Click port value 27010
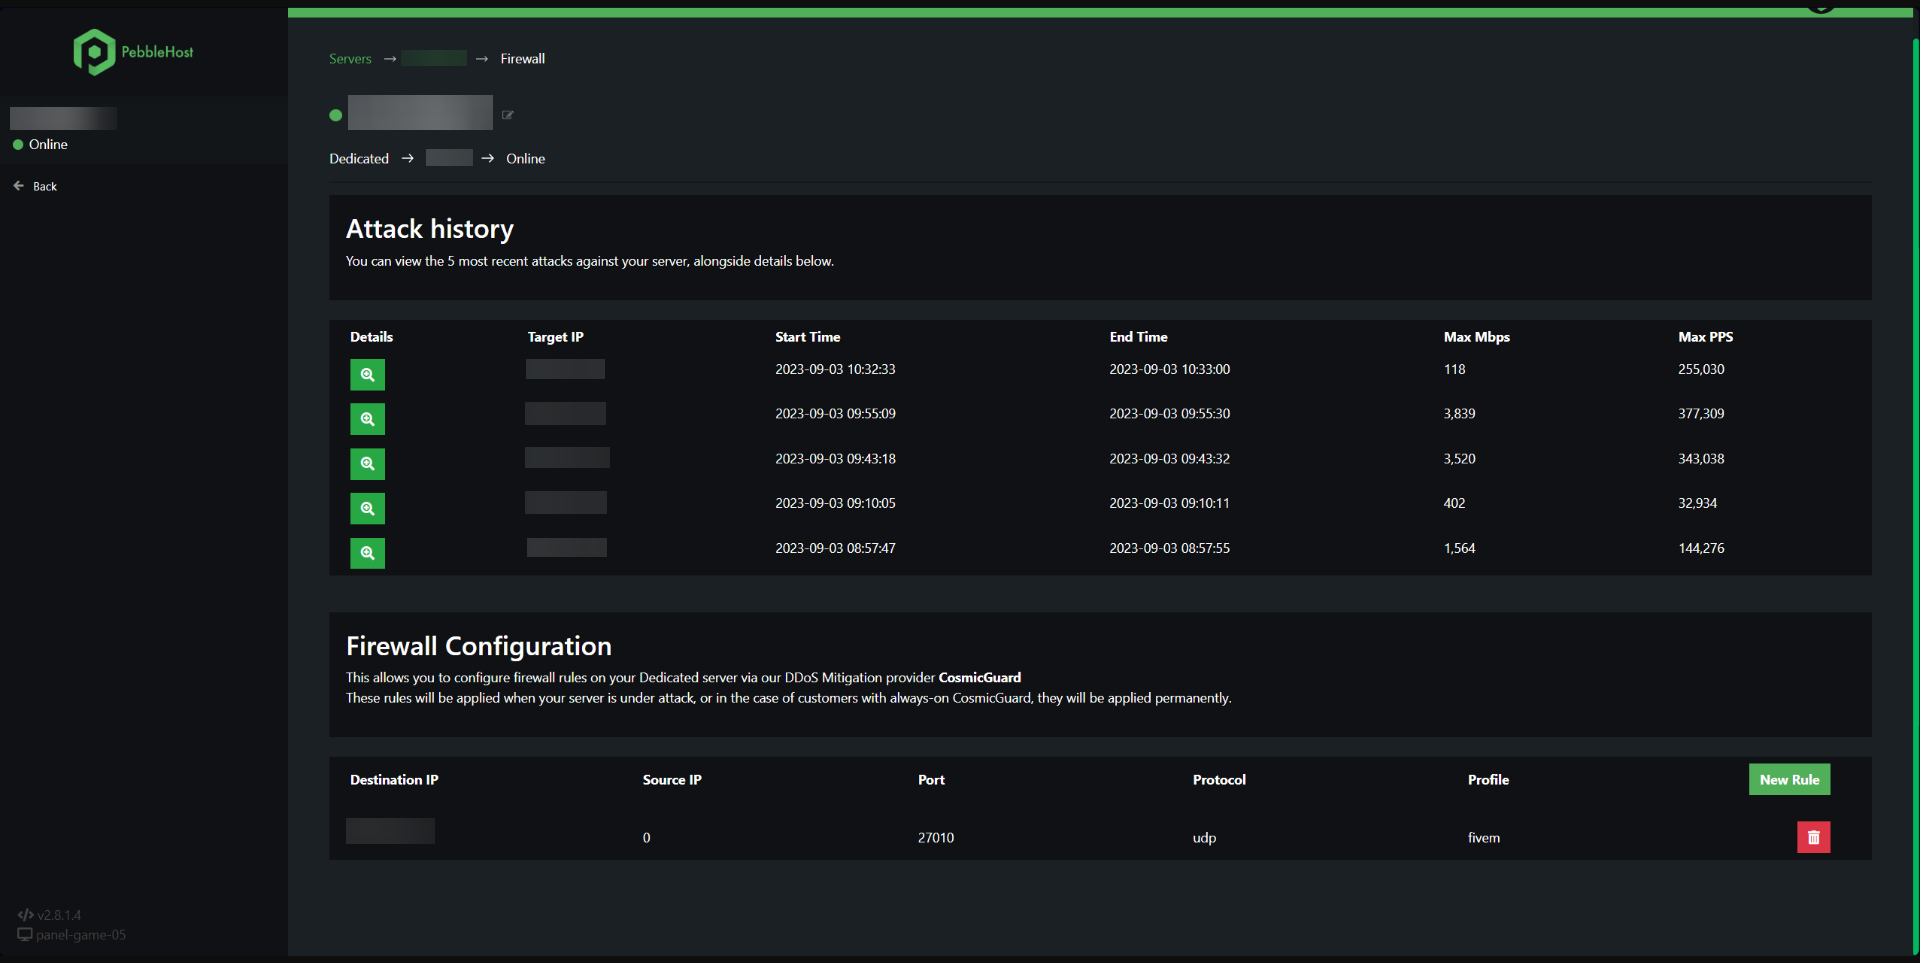 tap(935, 838)
